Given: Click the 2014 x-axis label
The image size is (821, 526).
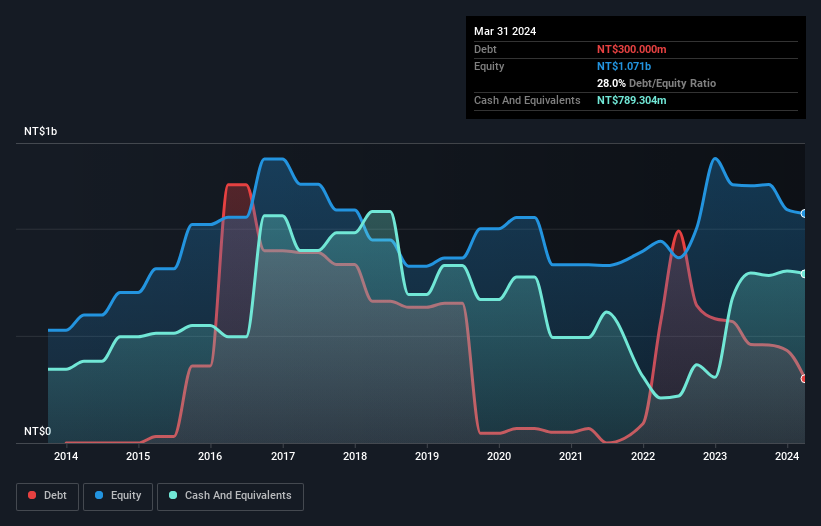Looking at the screenshot, I should 66,456.
